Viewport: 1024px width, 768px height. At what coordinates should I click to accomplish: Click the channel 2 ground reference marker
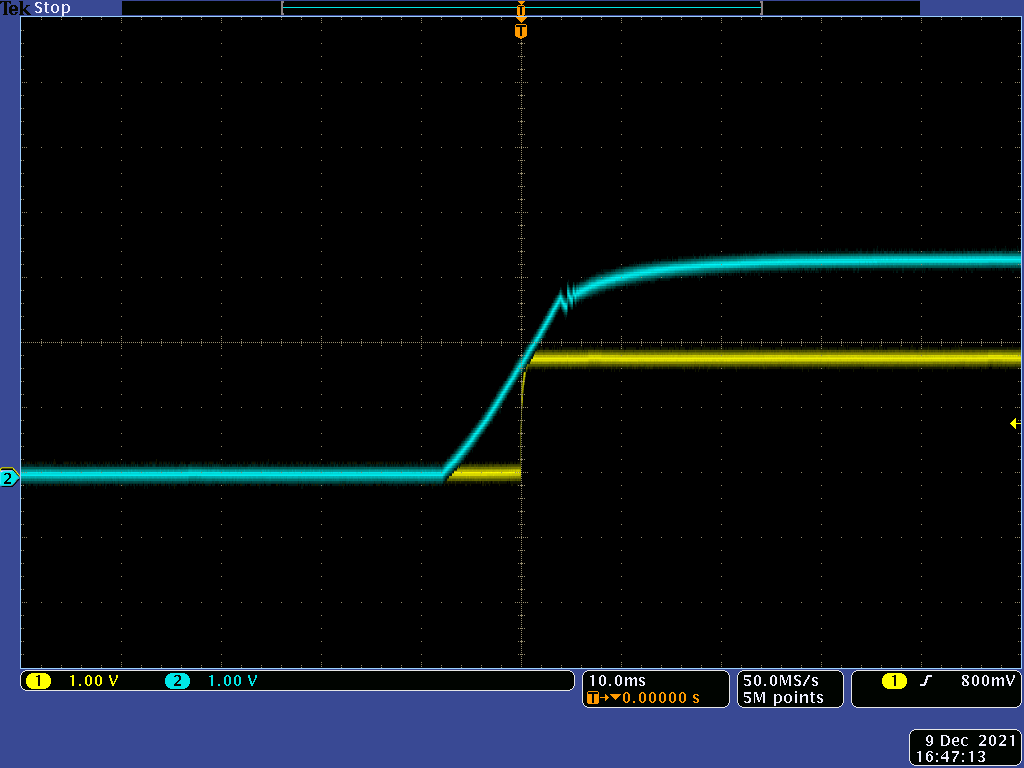point(9,478)
